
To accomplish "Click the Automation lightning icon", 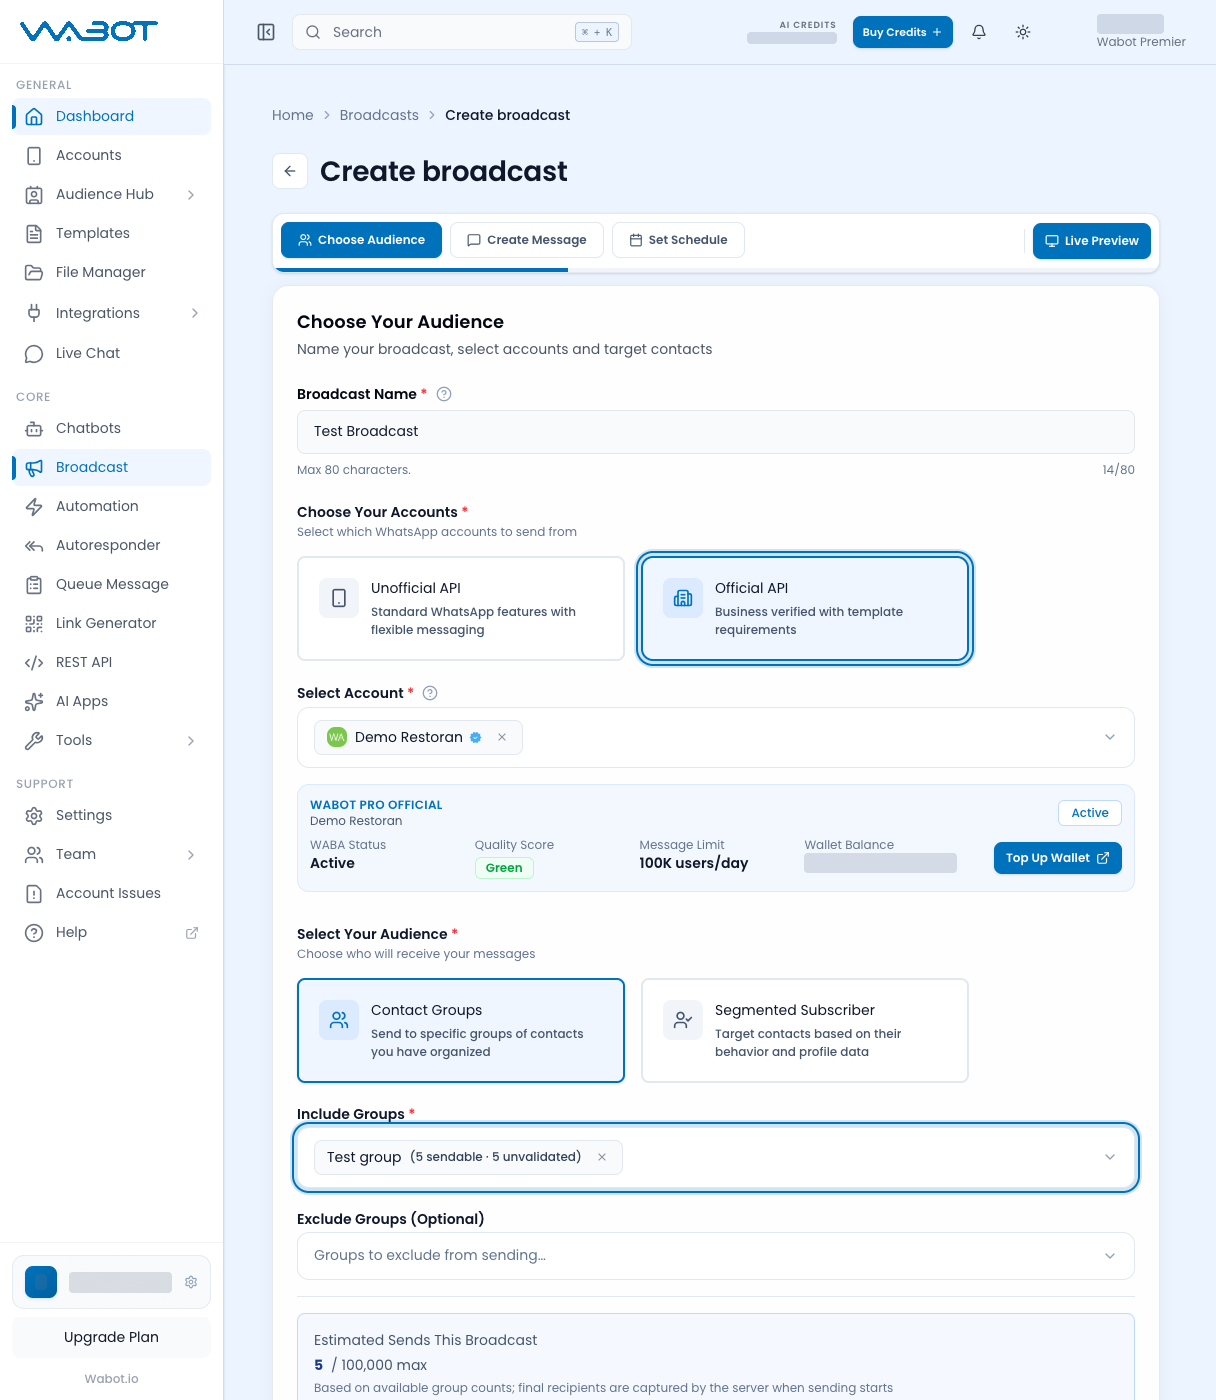I will tap(34, 506).
